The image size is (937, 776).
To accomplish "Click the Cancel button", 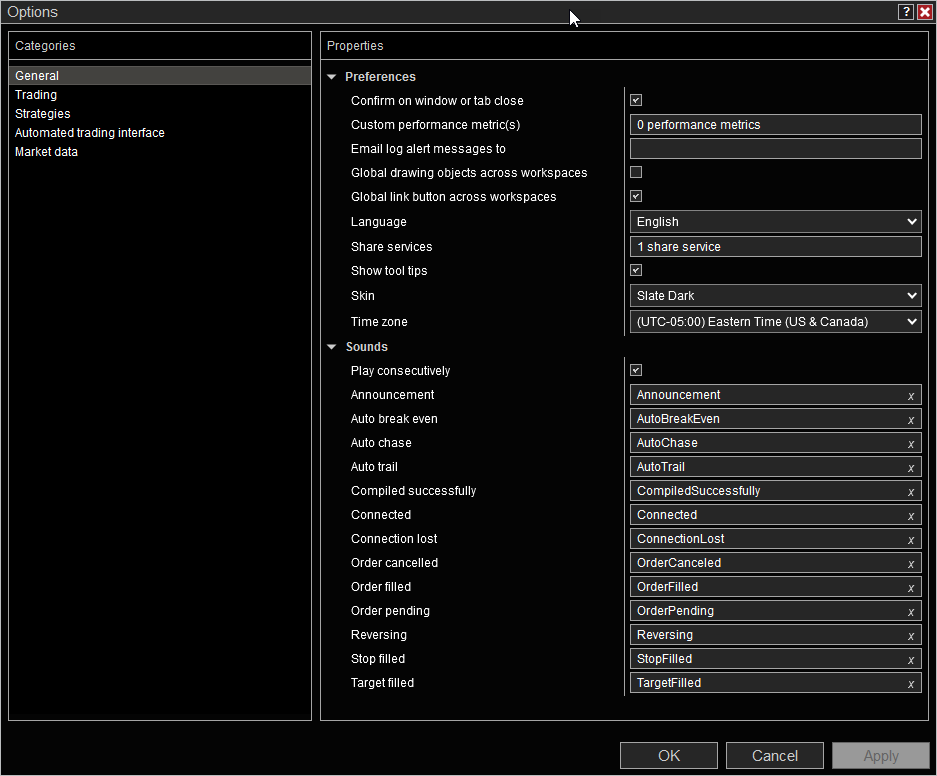I will pos(775,756).
